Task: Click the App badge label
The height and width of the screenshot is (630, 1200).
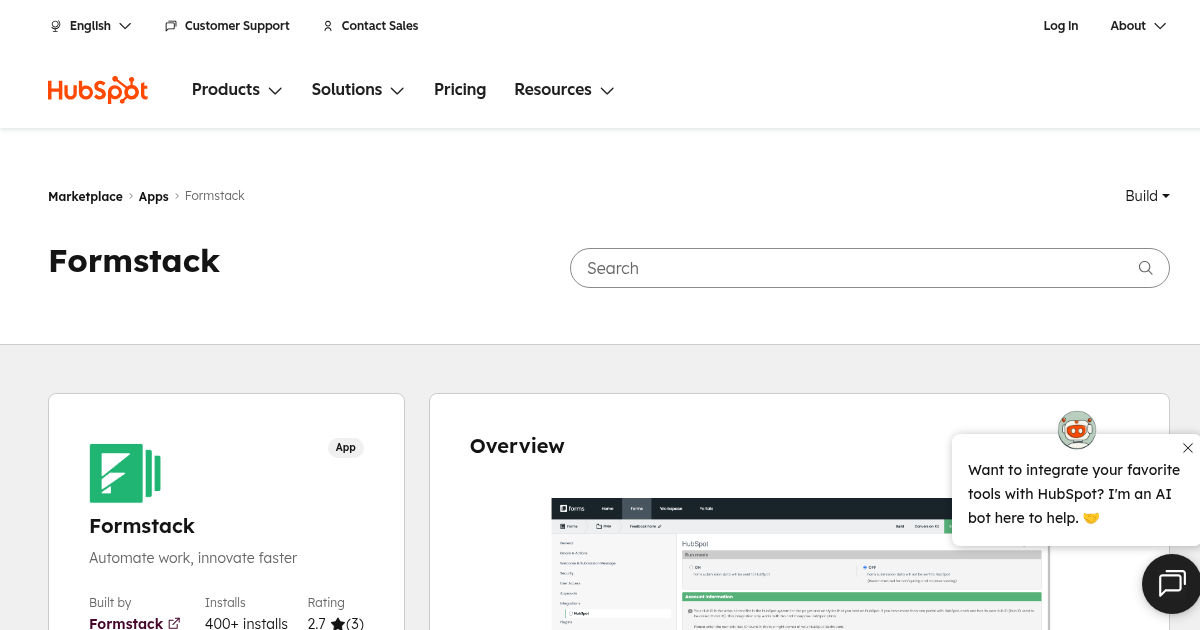Action: pyautogui.click(x=346, y=447)
